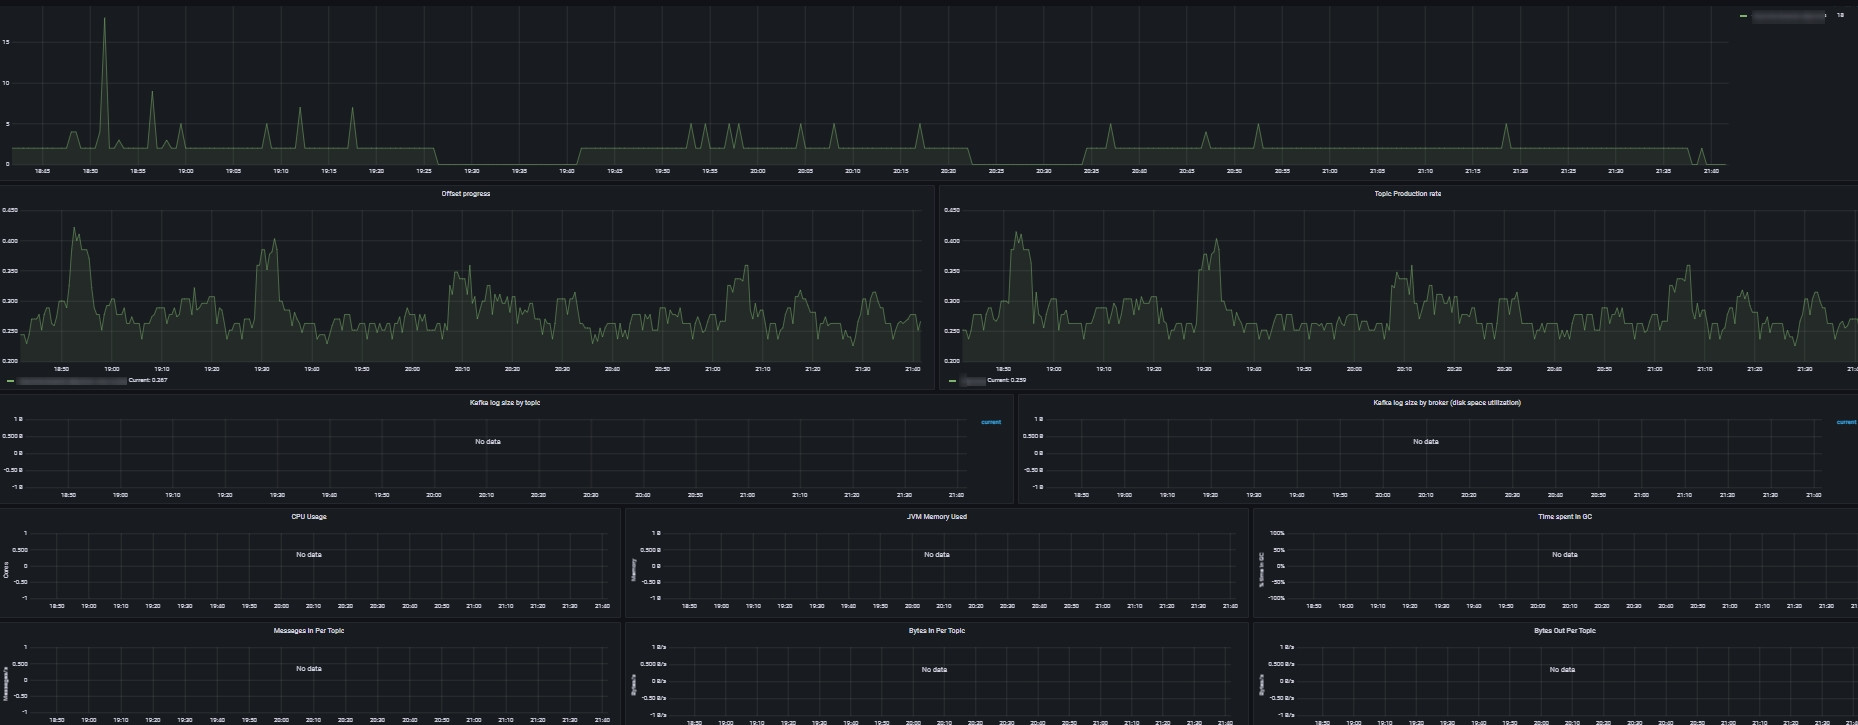This screenshot has width=1858, height=725.
Task: Click Topic Production rate legend color line
Action: coord(953,381)
